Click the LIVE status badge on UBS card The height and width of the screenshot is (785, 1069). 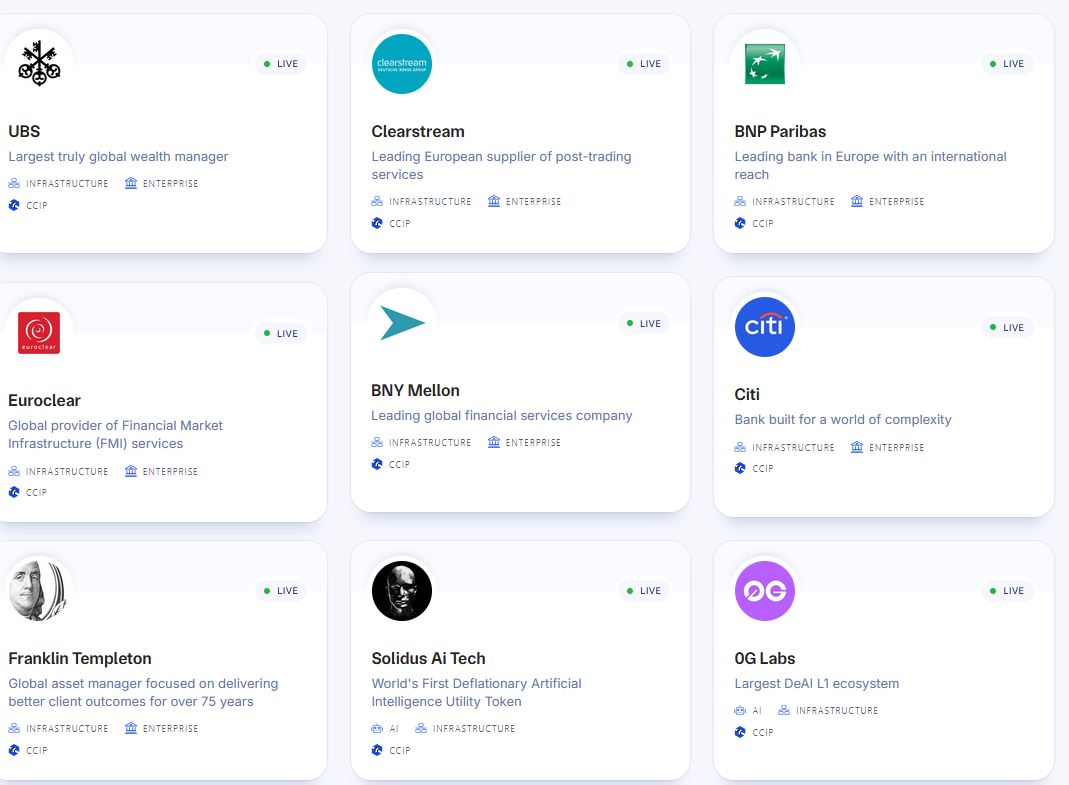tap(281, 63)
